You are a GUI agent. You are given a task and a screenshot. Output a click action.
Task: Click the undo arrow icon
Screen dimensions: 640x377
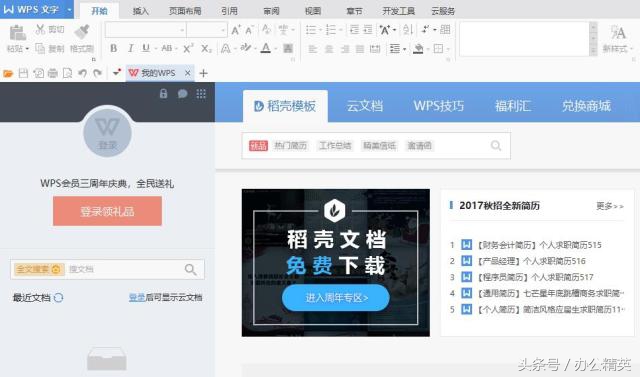82,73
